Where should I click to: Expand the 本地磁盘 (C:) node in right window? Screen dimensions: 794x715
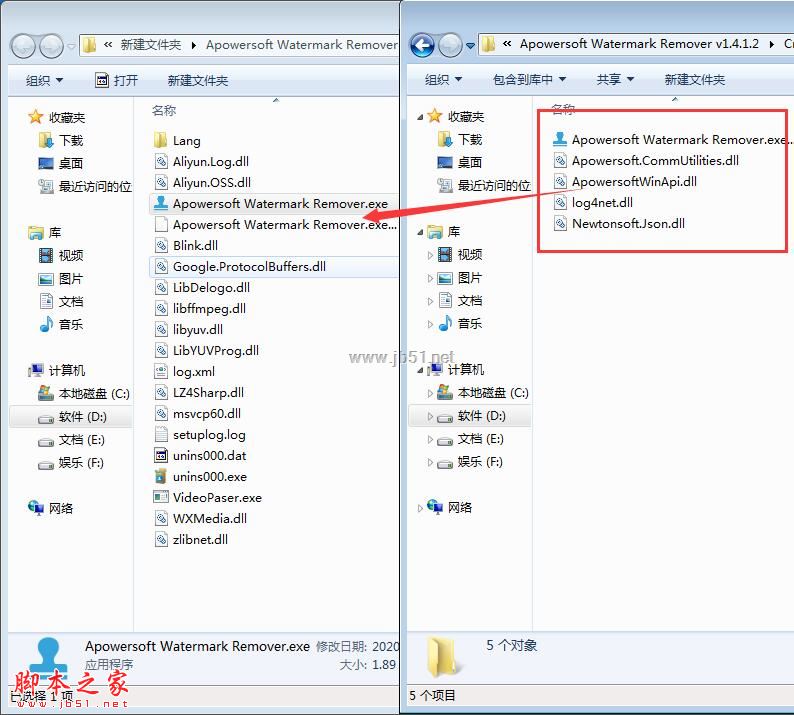tap(430, 393)
